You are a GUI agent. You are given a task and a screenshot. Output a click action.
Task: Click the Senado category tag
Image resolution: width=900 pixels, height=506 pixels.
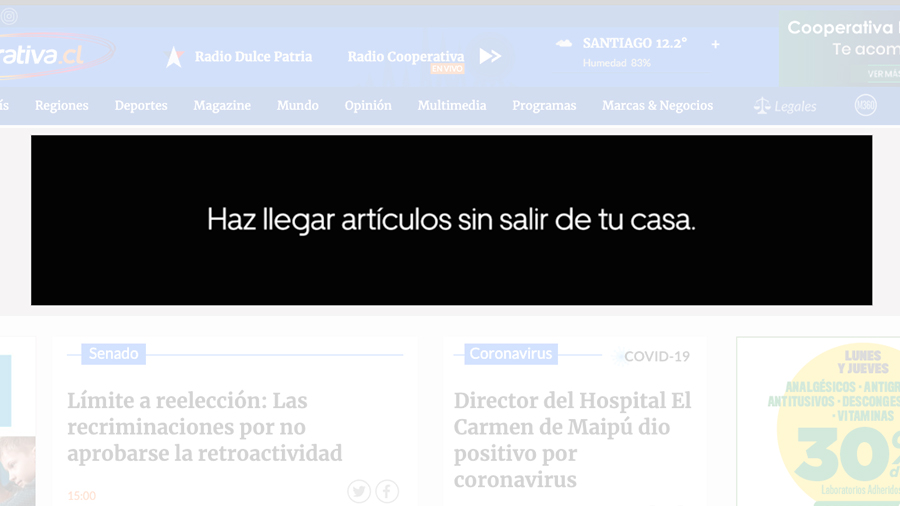pos(114,354)
